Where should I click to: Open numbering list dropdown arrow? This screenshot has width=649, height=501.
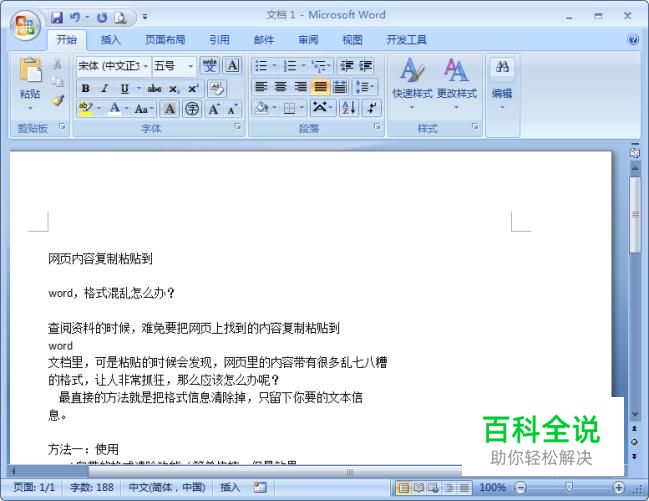[303, 66]
